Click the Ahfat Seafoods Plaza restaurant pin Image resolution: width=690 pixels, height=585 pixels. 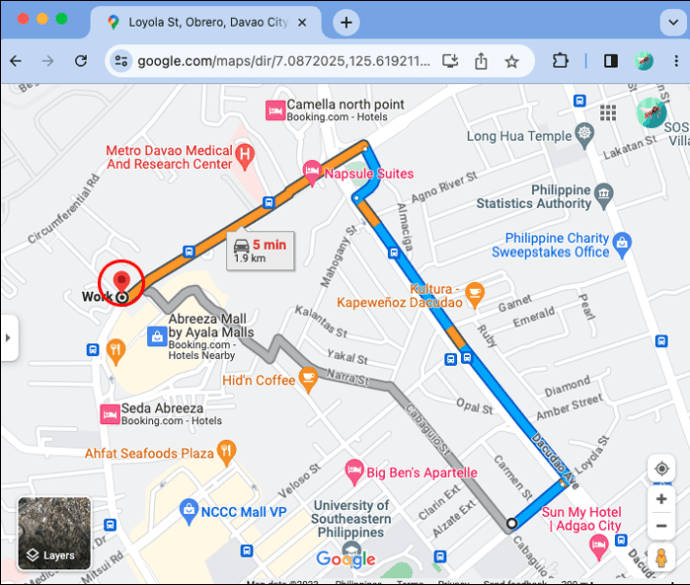click(227, 453)
